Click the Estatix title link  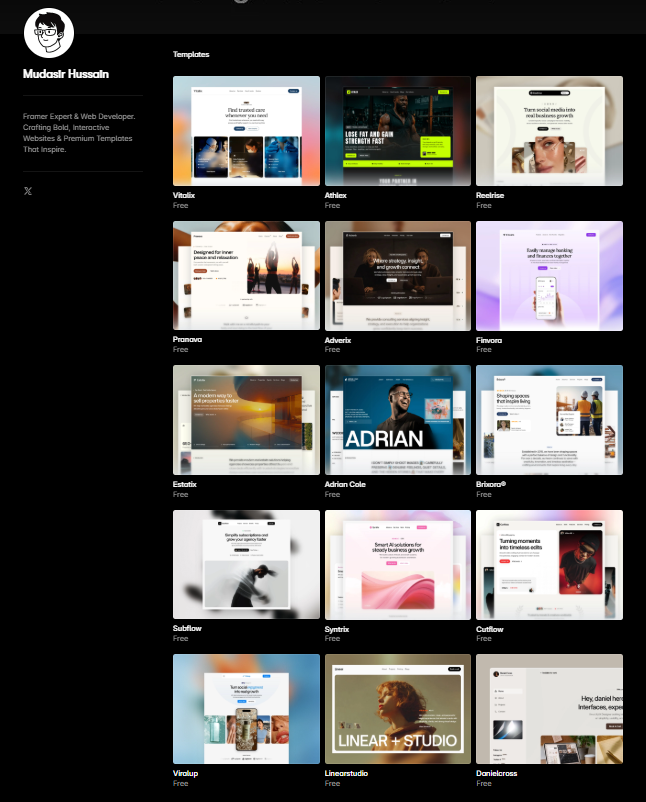coord(185,484)
